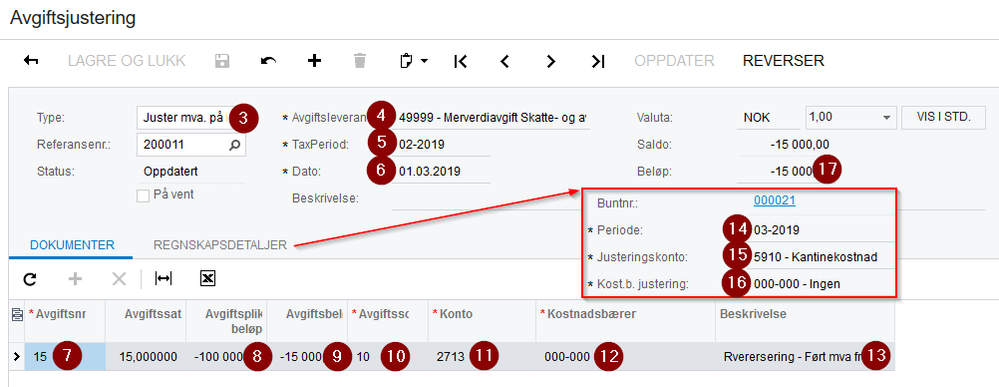
Task: Go to the previous record
Action: [505, 61]
